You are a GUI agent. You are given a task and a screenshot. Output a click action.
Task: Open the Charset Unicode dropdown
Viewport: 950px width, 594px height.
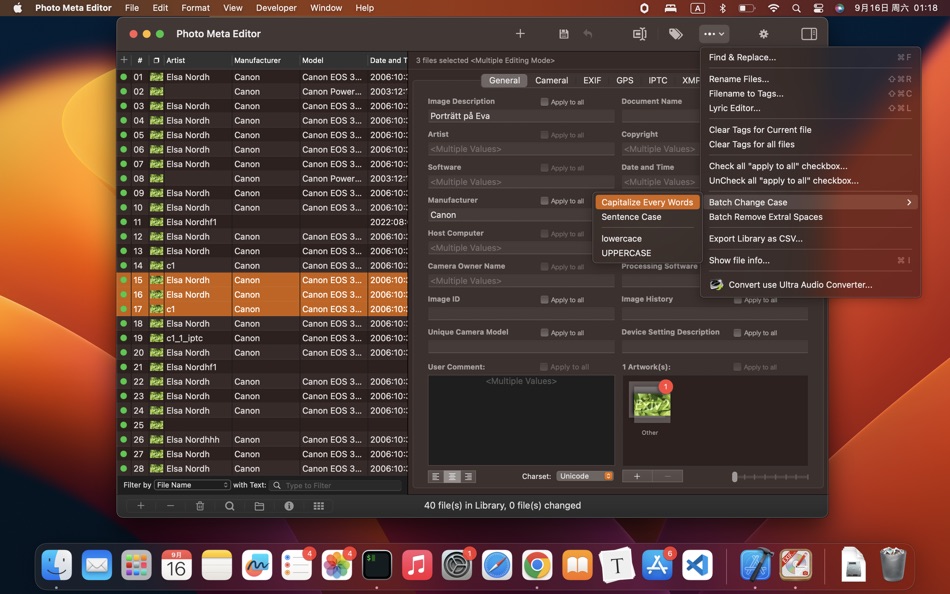click(x=585, y=476)
